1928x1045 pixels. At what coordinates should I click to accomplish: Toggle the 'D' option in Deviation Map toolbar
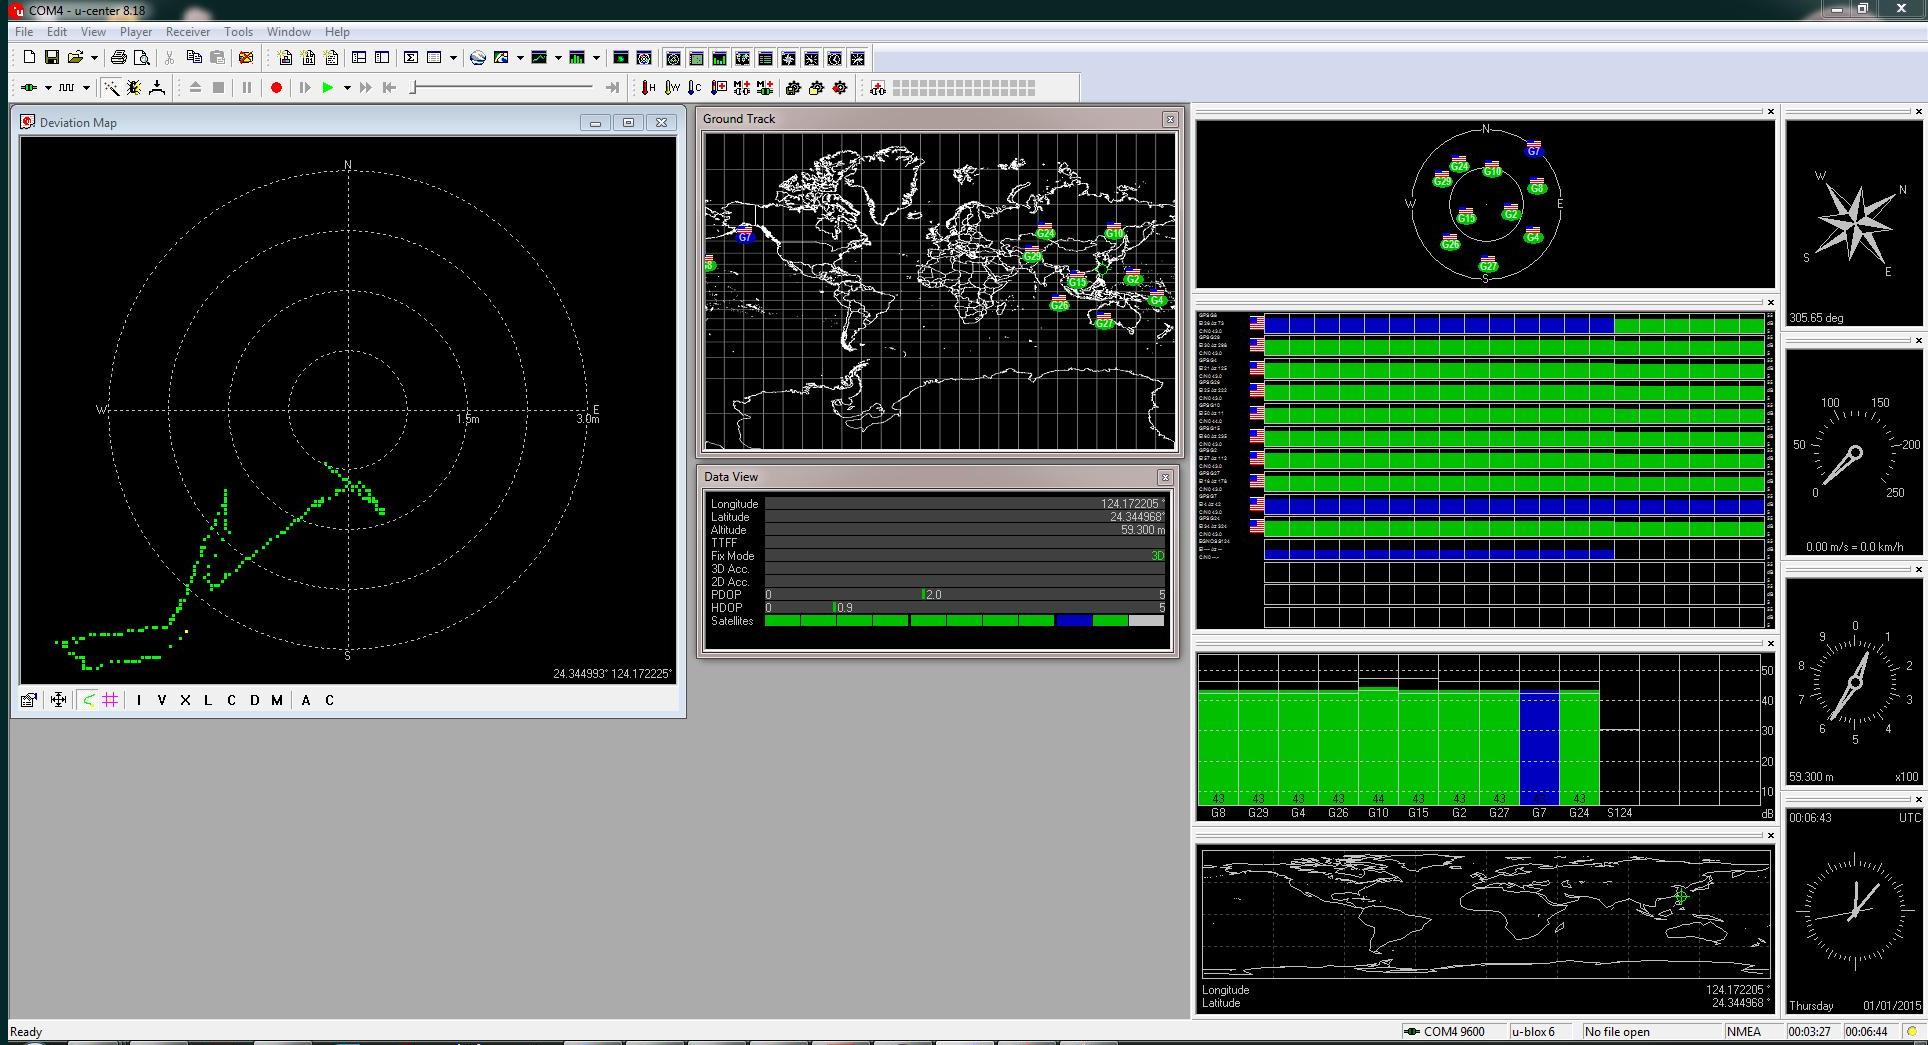click(254, 700)
